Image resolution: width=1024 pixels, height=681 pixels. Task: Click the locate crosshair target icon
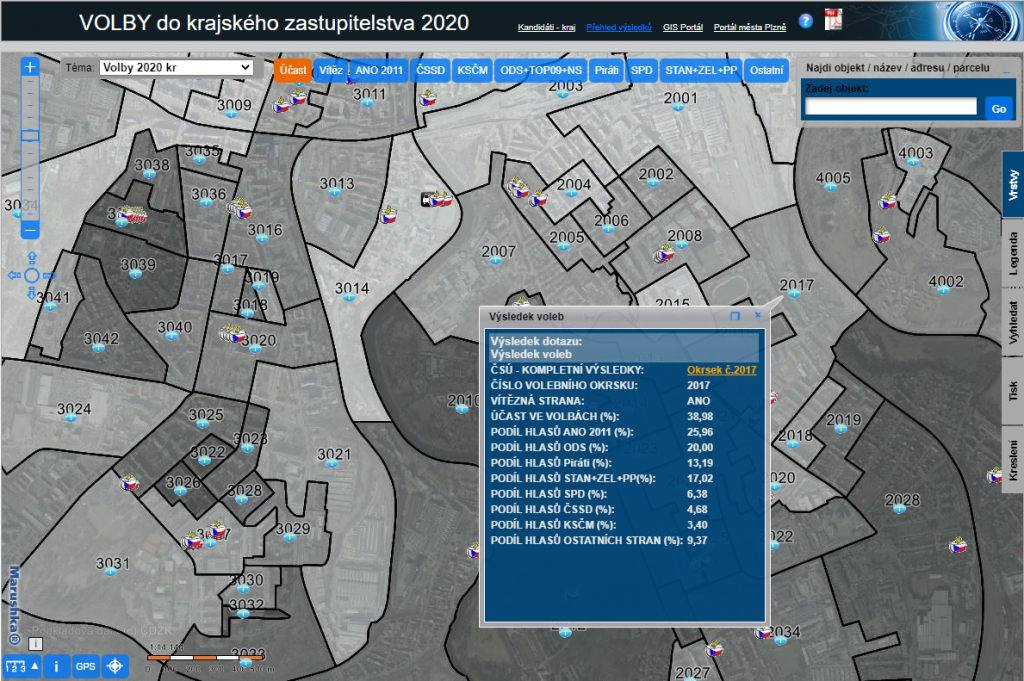click(x=115, y=667)
